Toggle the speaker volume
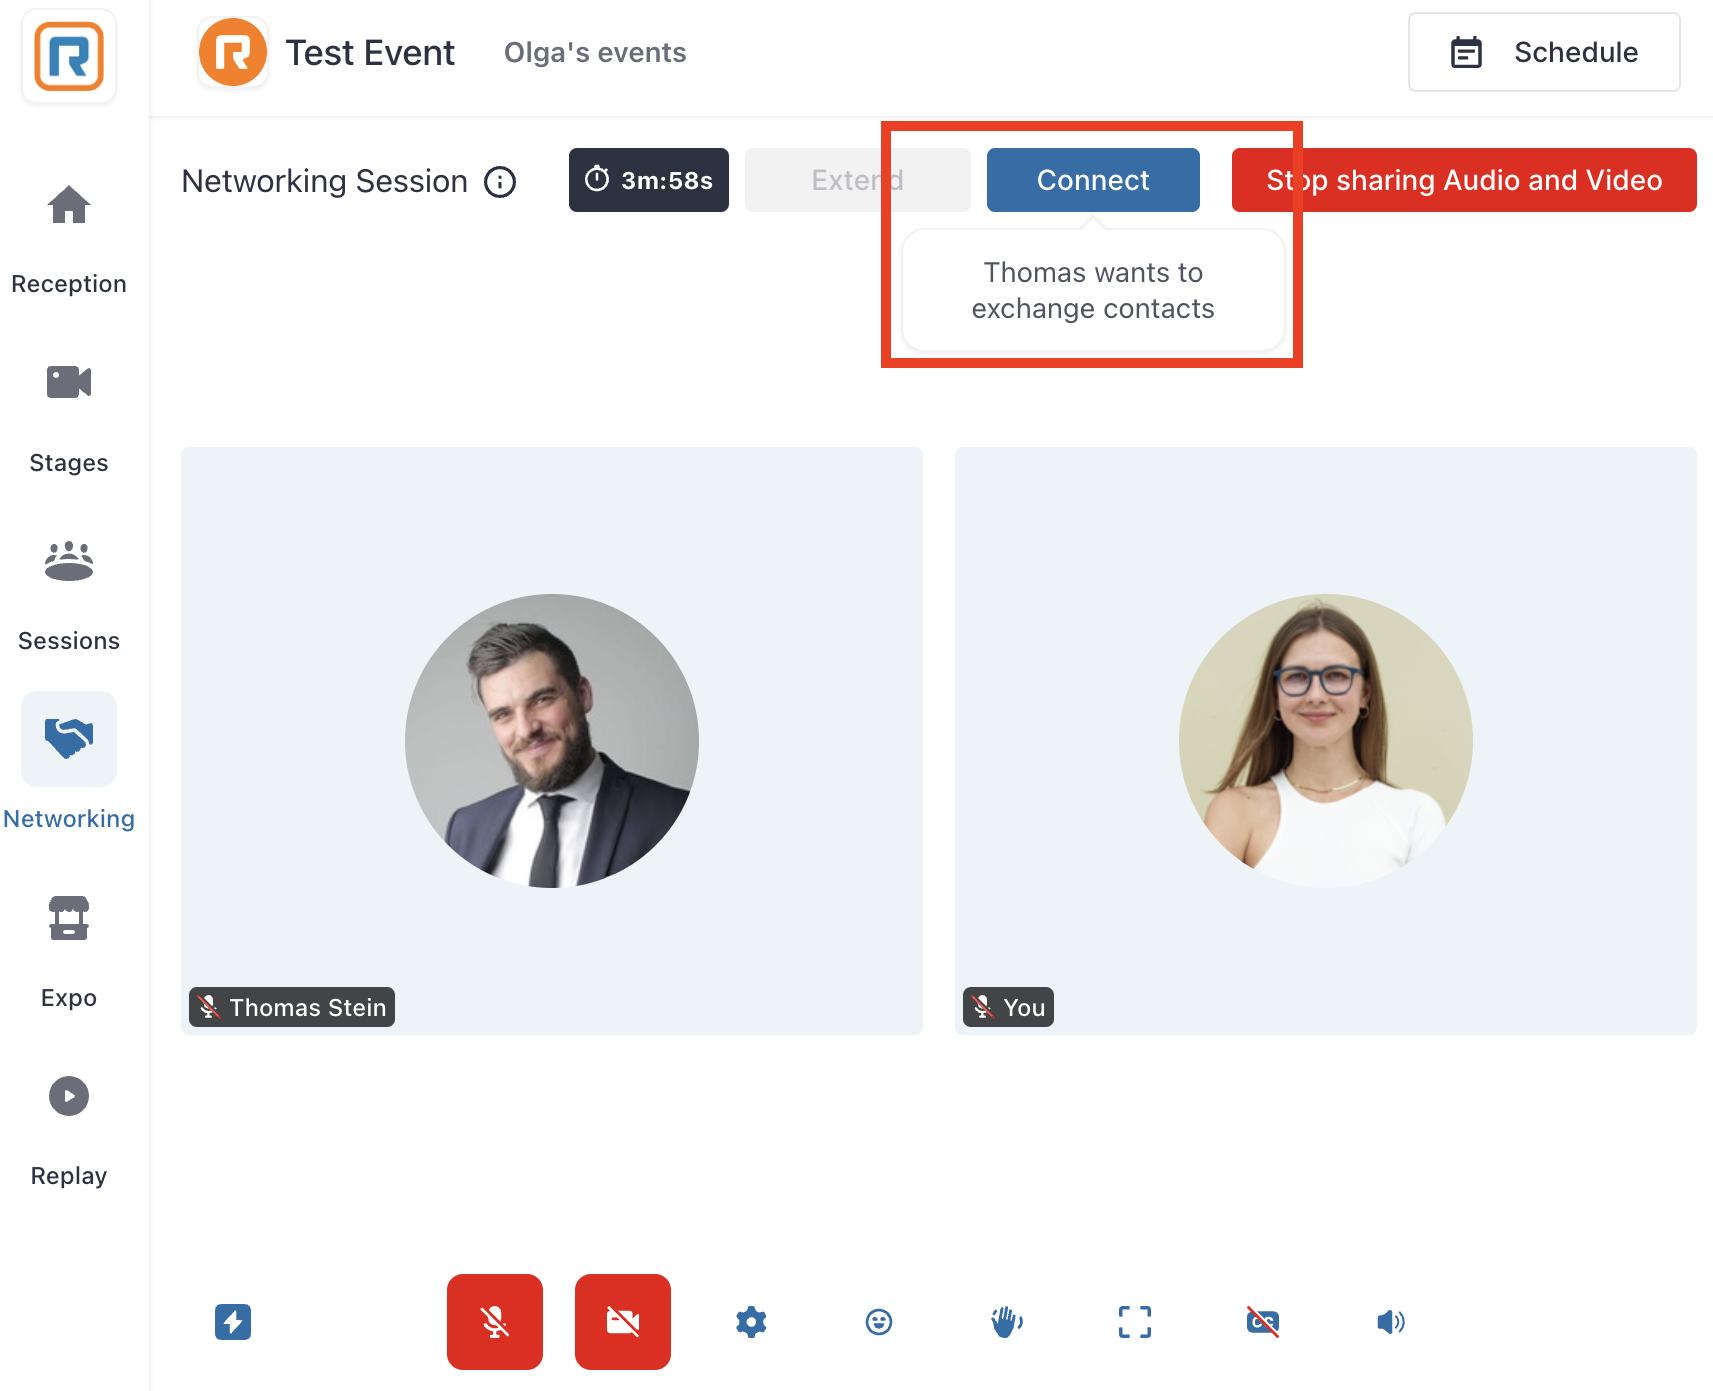 pyautogui.click(x=1391, y=1322)
